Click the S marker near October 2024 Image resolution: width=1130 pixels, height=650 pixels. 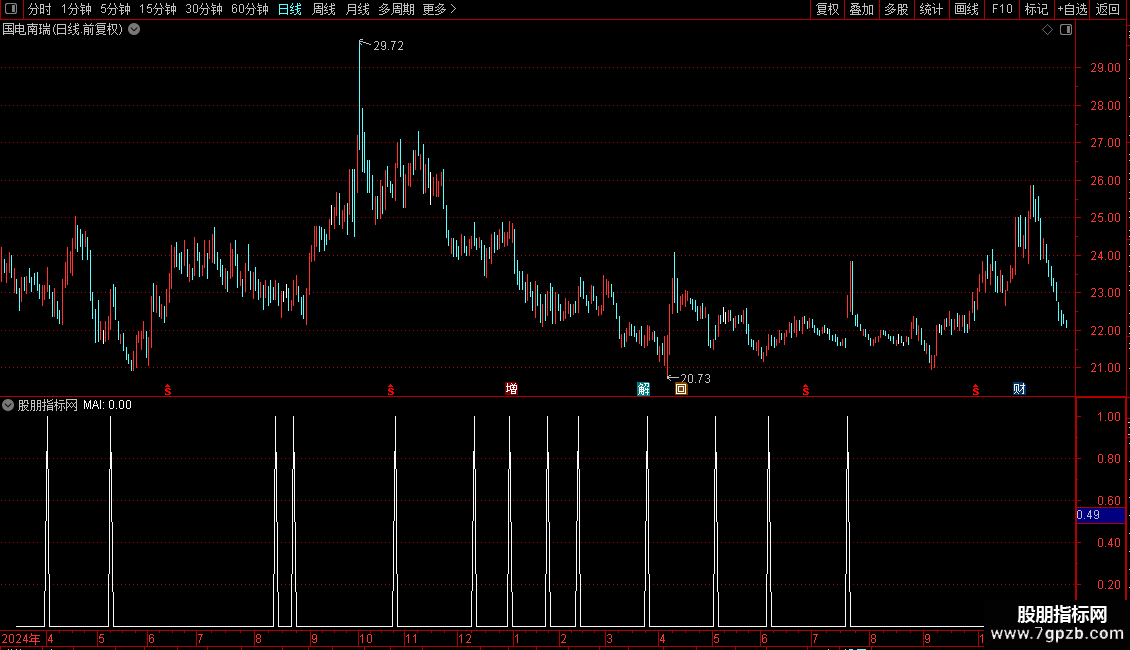click(391, 390)
